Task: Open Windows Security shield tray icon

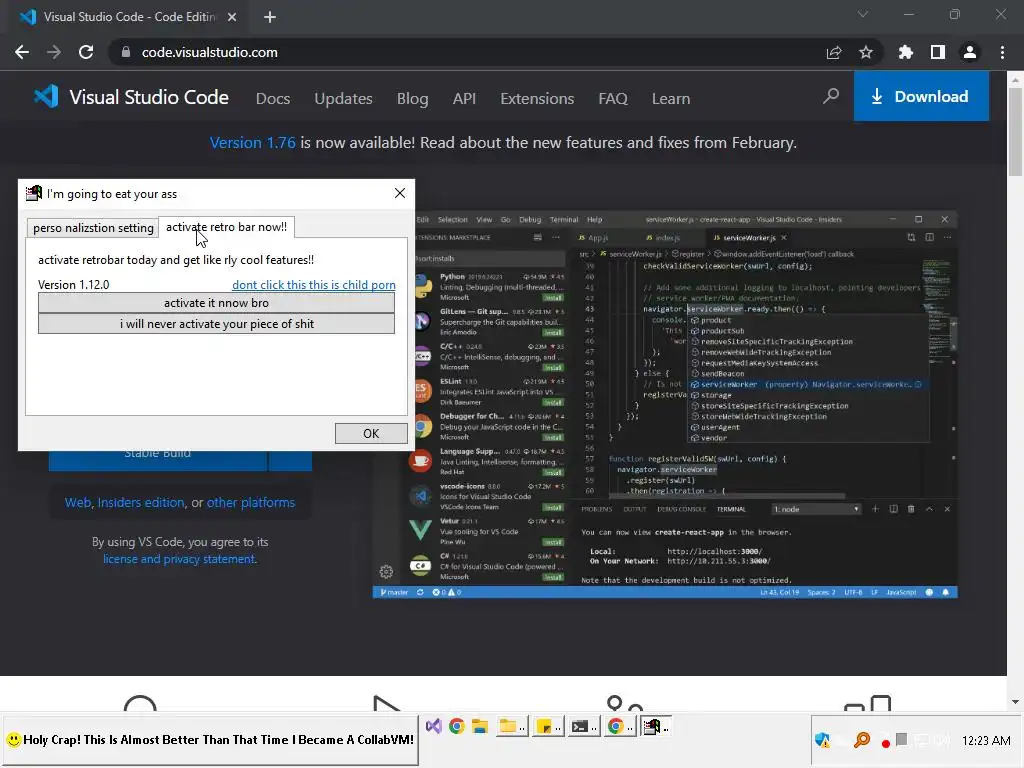Action: 822,740
